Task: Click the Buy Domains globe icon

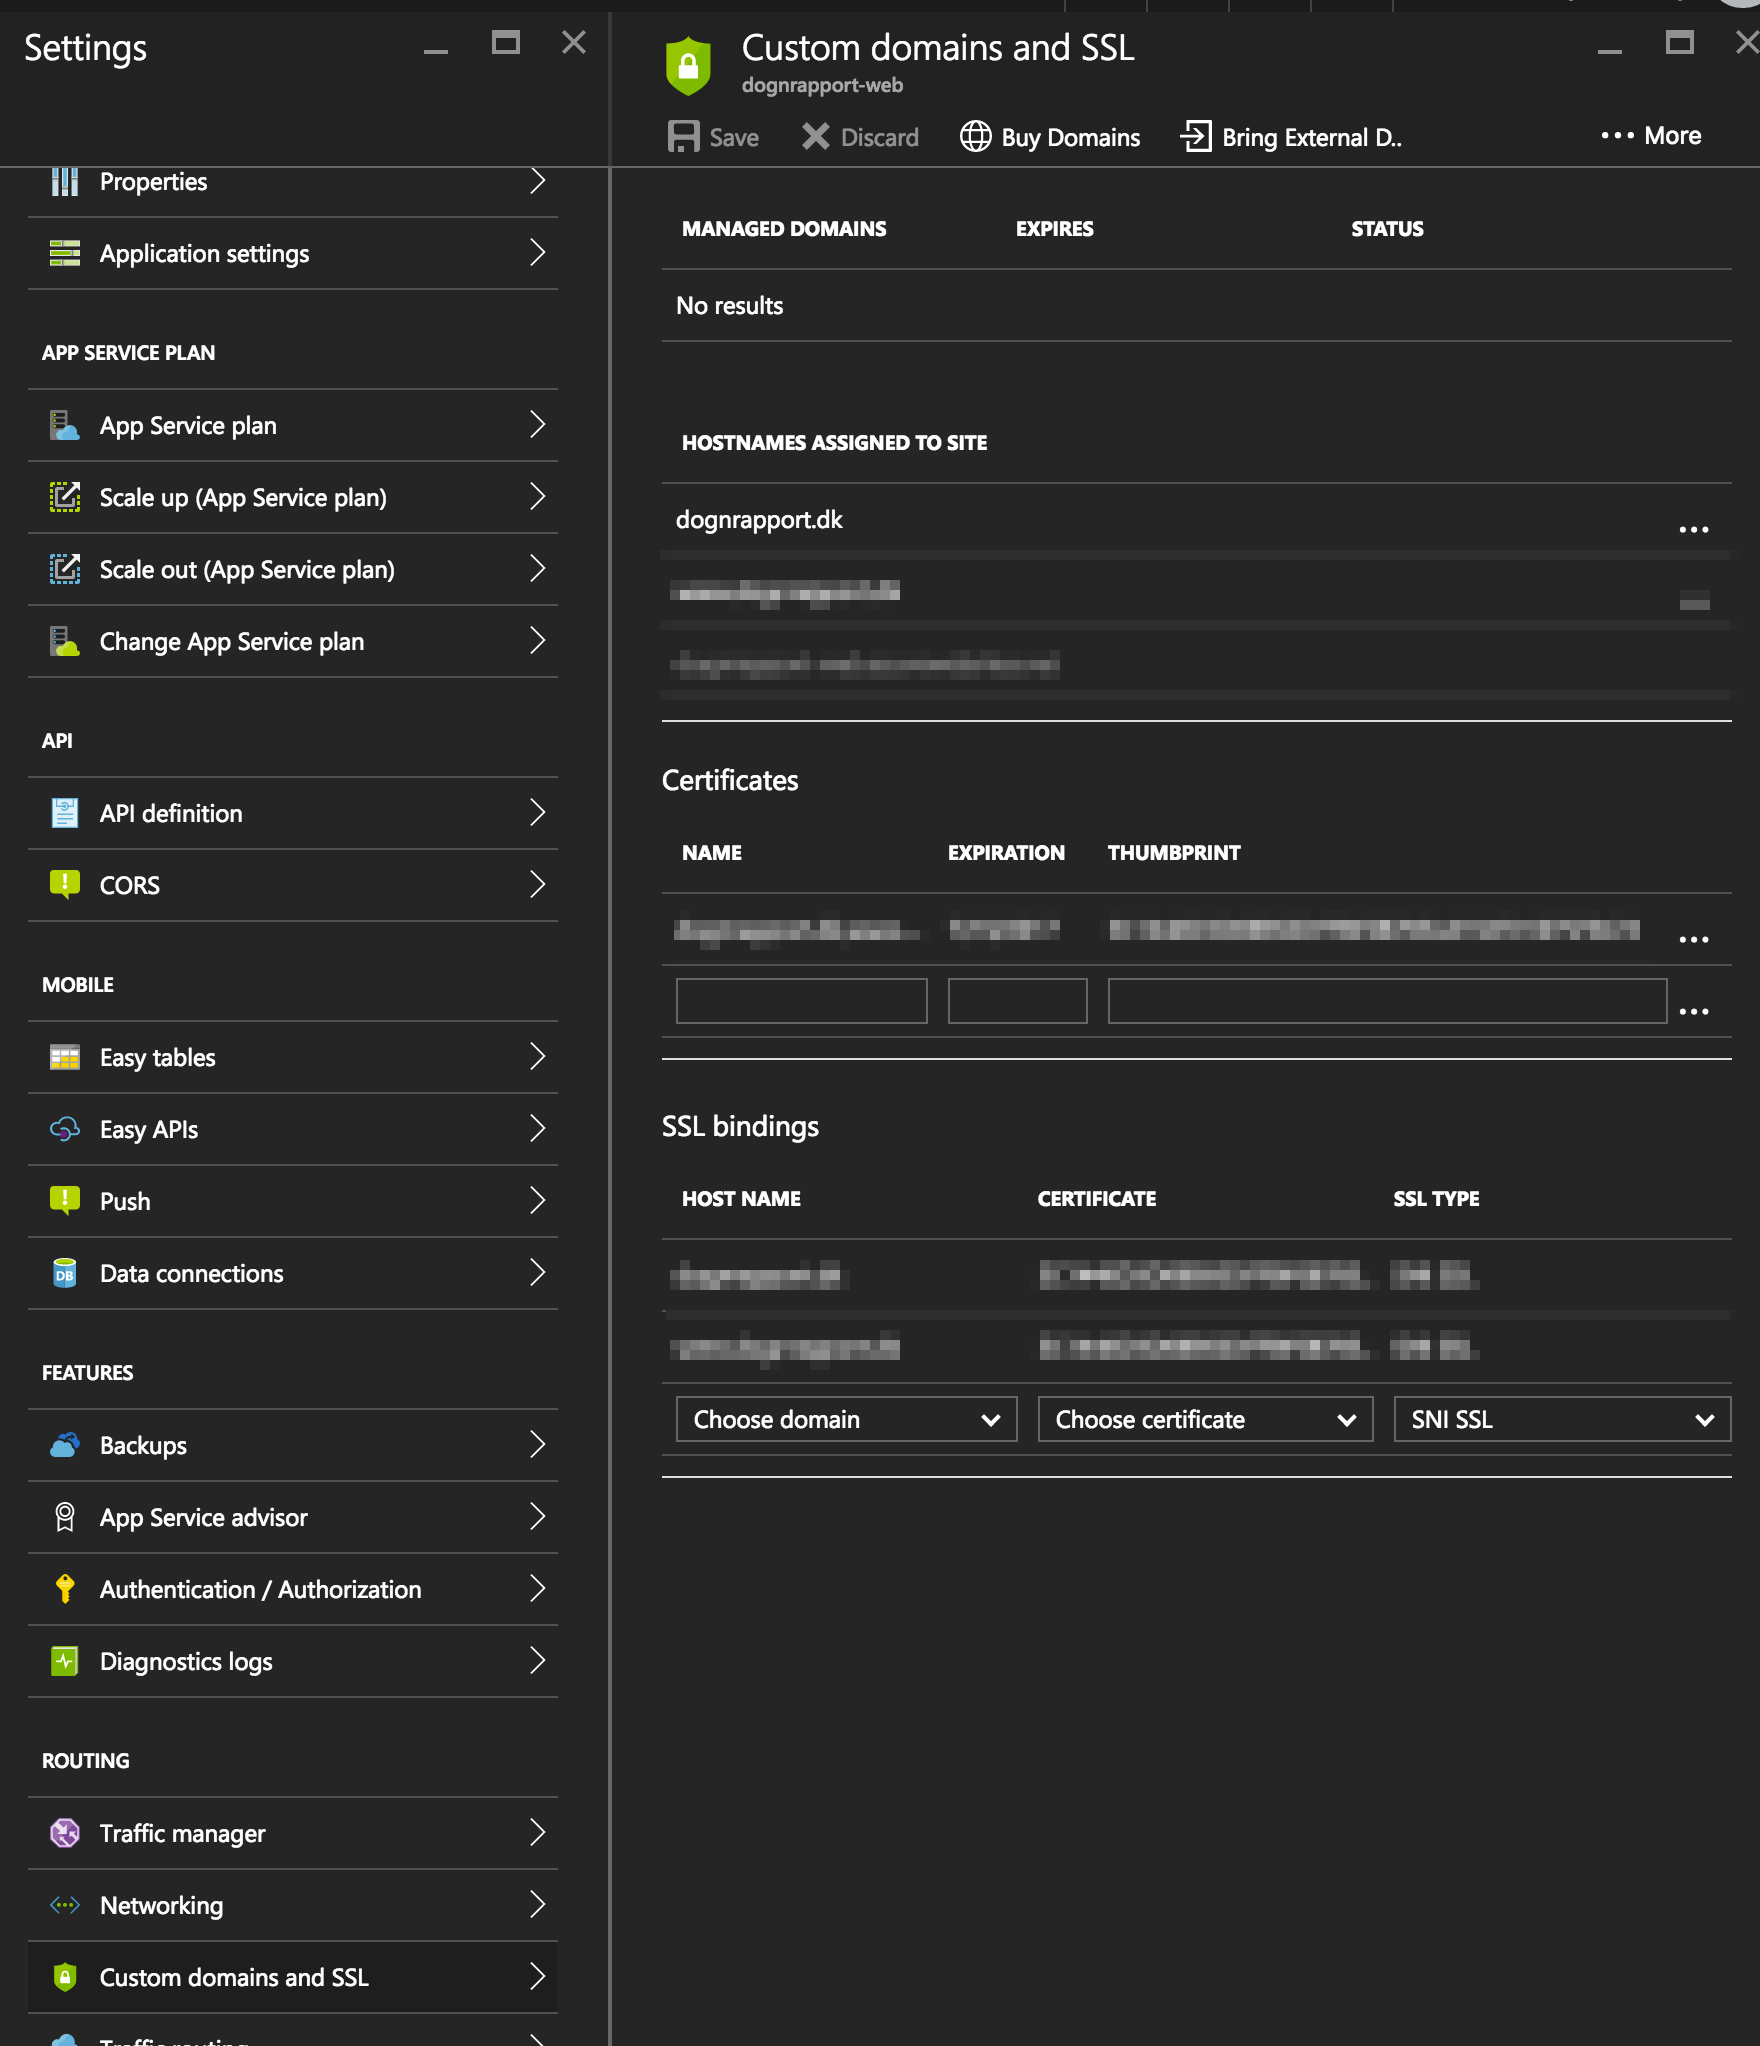Action: coord(975,137)
